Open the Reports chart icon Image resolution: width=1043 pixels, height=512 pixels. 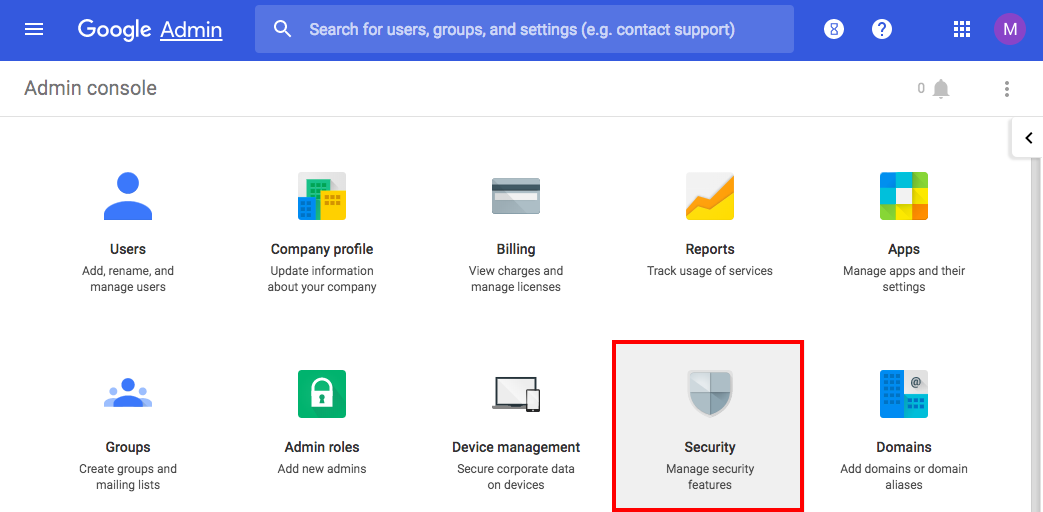[x=710, y=196]
